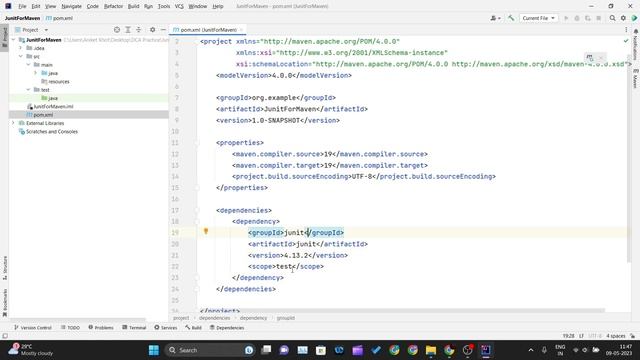The height and width of the screenshot is (360, 640).
Task: Select the green java folder under test
Action: pos(49,98)
